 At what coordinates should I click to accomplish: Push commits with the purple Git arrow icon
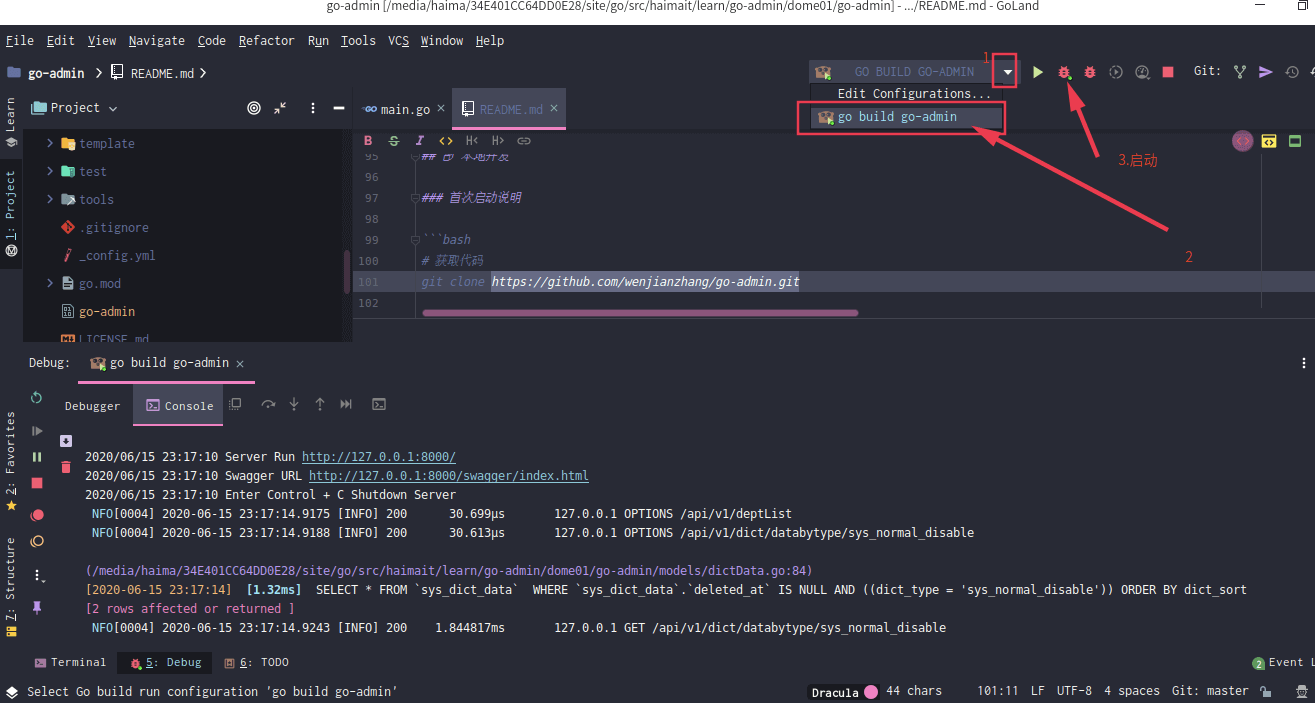[x=1266, y=72]
